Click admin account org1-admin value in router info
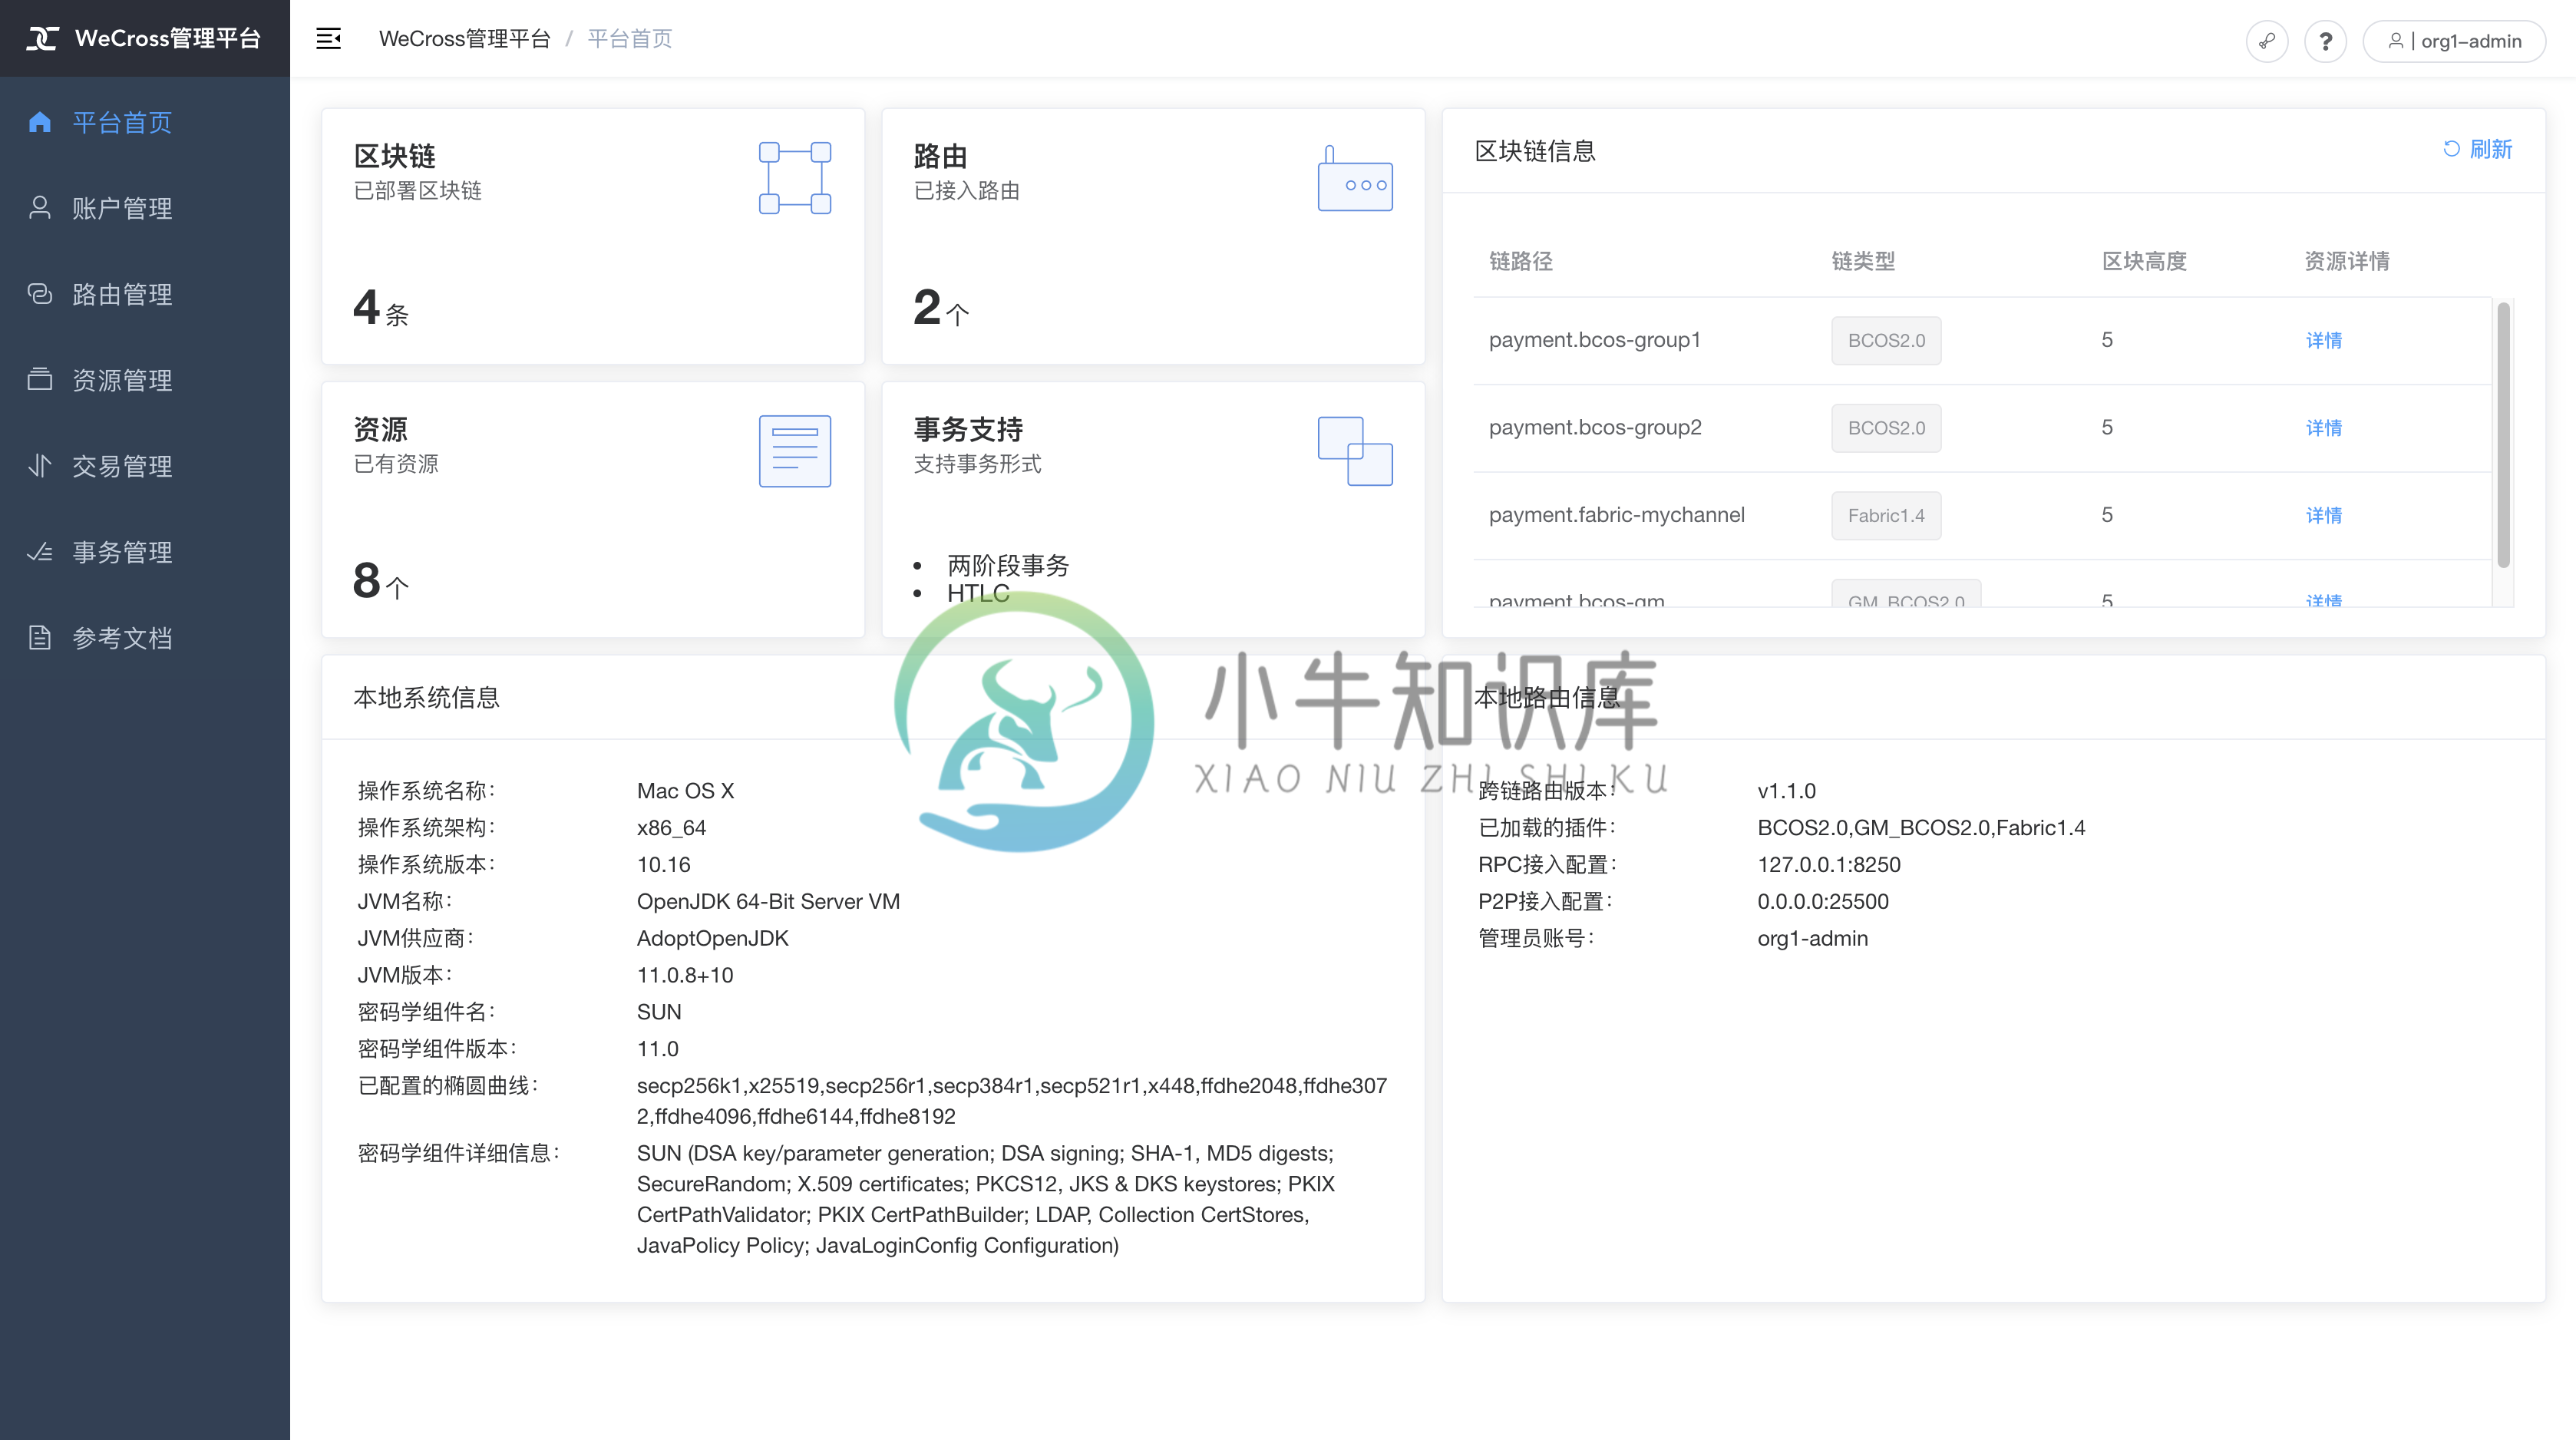The width and height of the screenshot is (2576, 1440). [1812, 938]
